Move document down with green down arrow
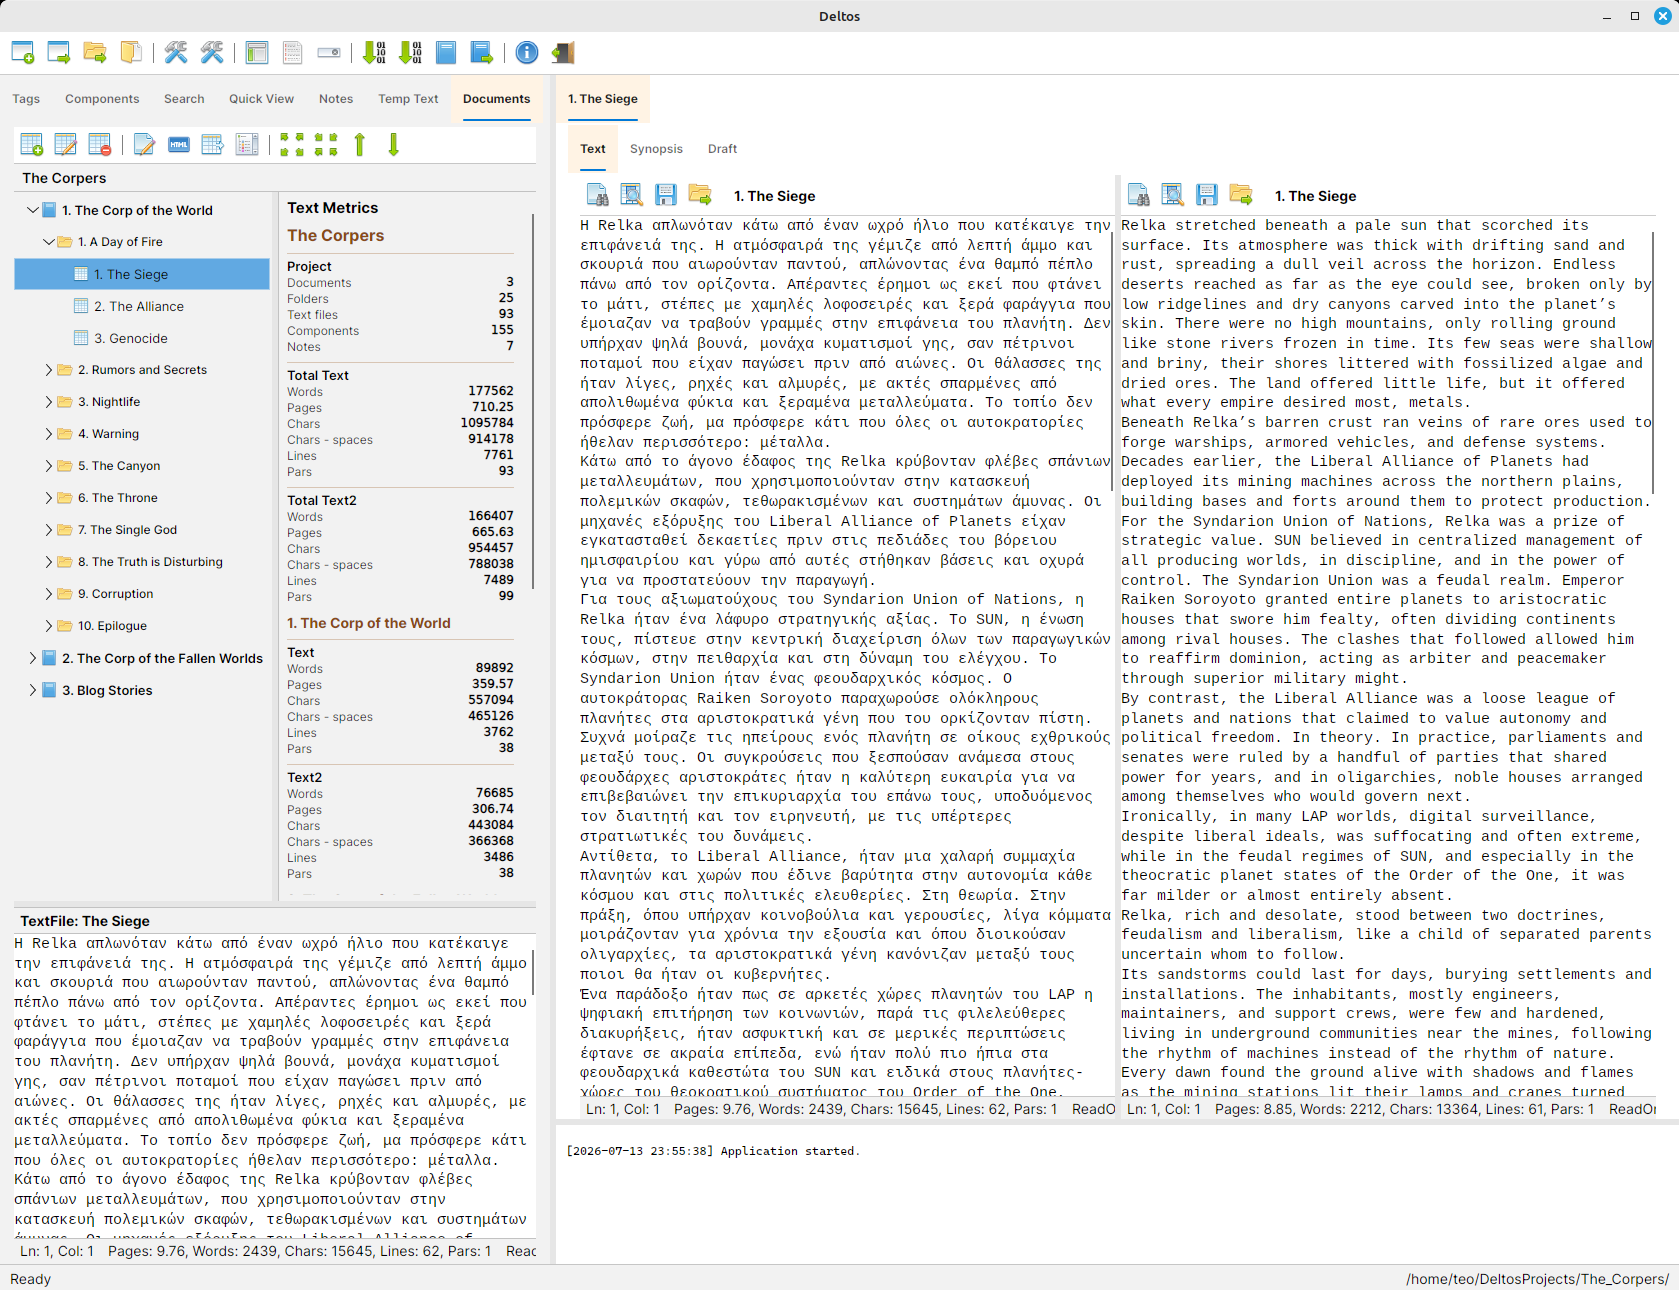The image size is (1679, 1290). 394,145
